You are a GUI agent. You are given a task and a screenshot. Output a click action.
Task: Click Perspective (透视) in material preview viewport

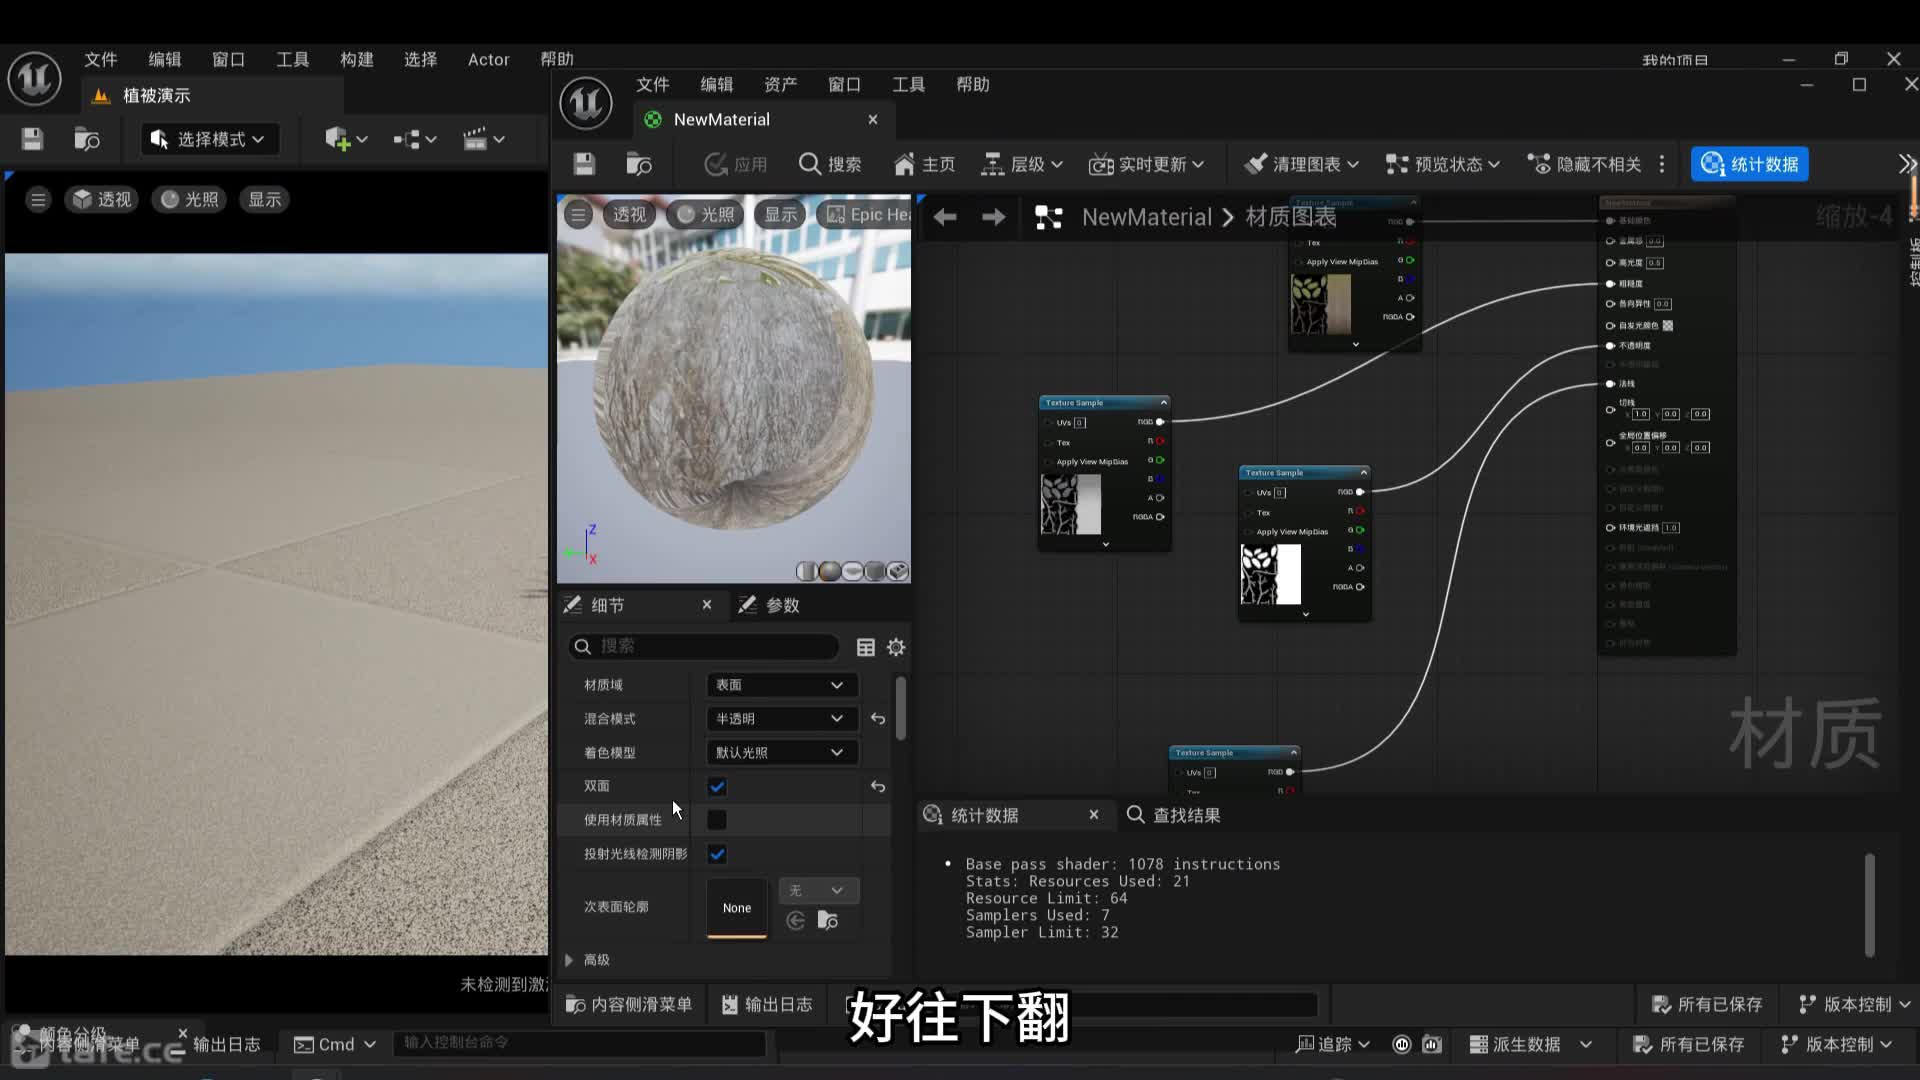[629, 214]
